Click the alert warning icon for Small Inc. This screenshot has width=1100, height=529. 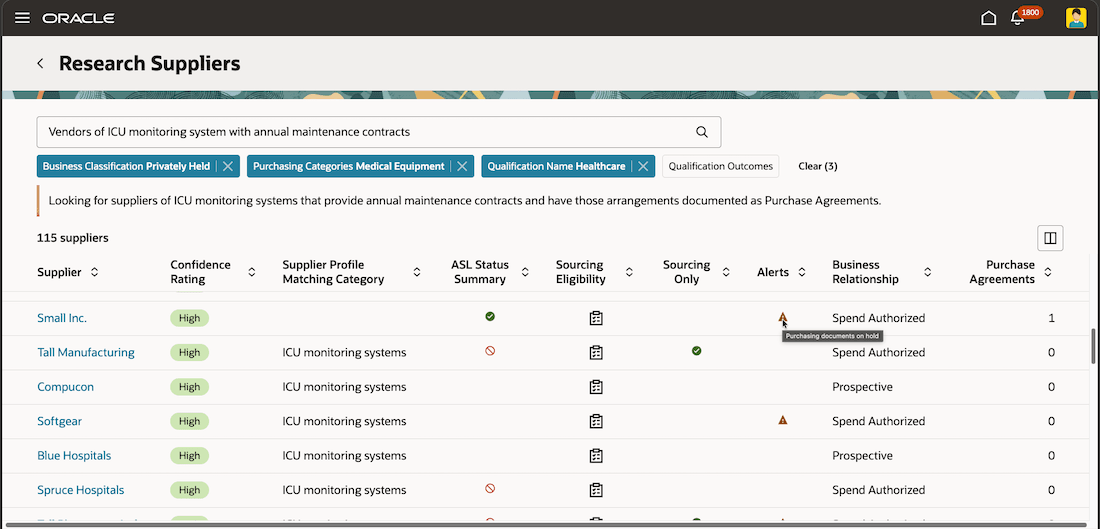(x=783, y=317)
